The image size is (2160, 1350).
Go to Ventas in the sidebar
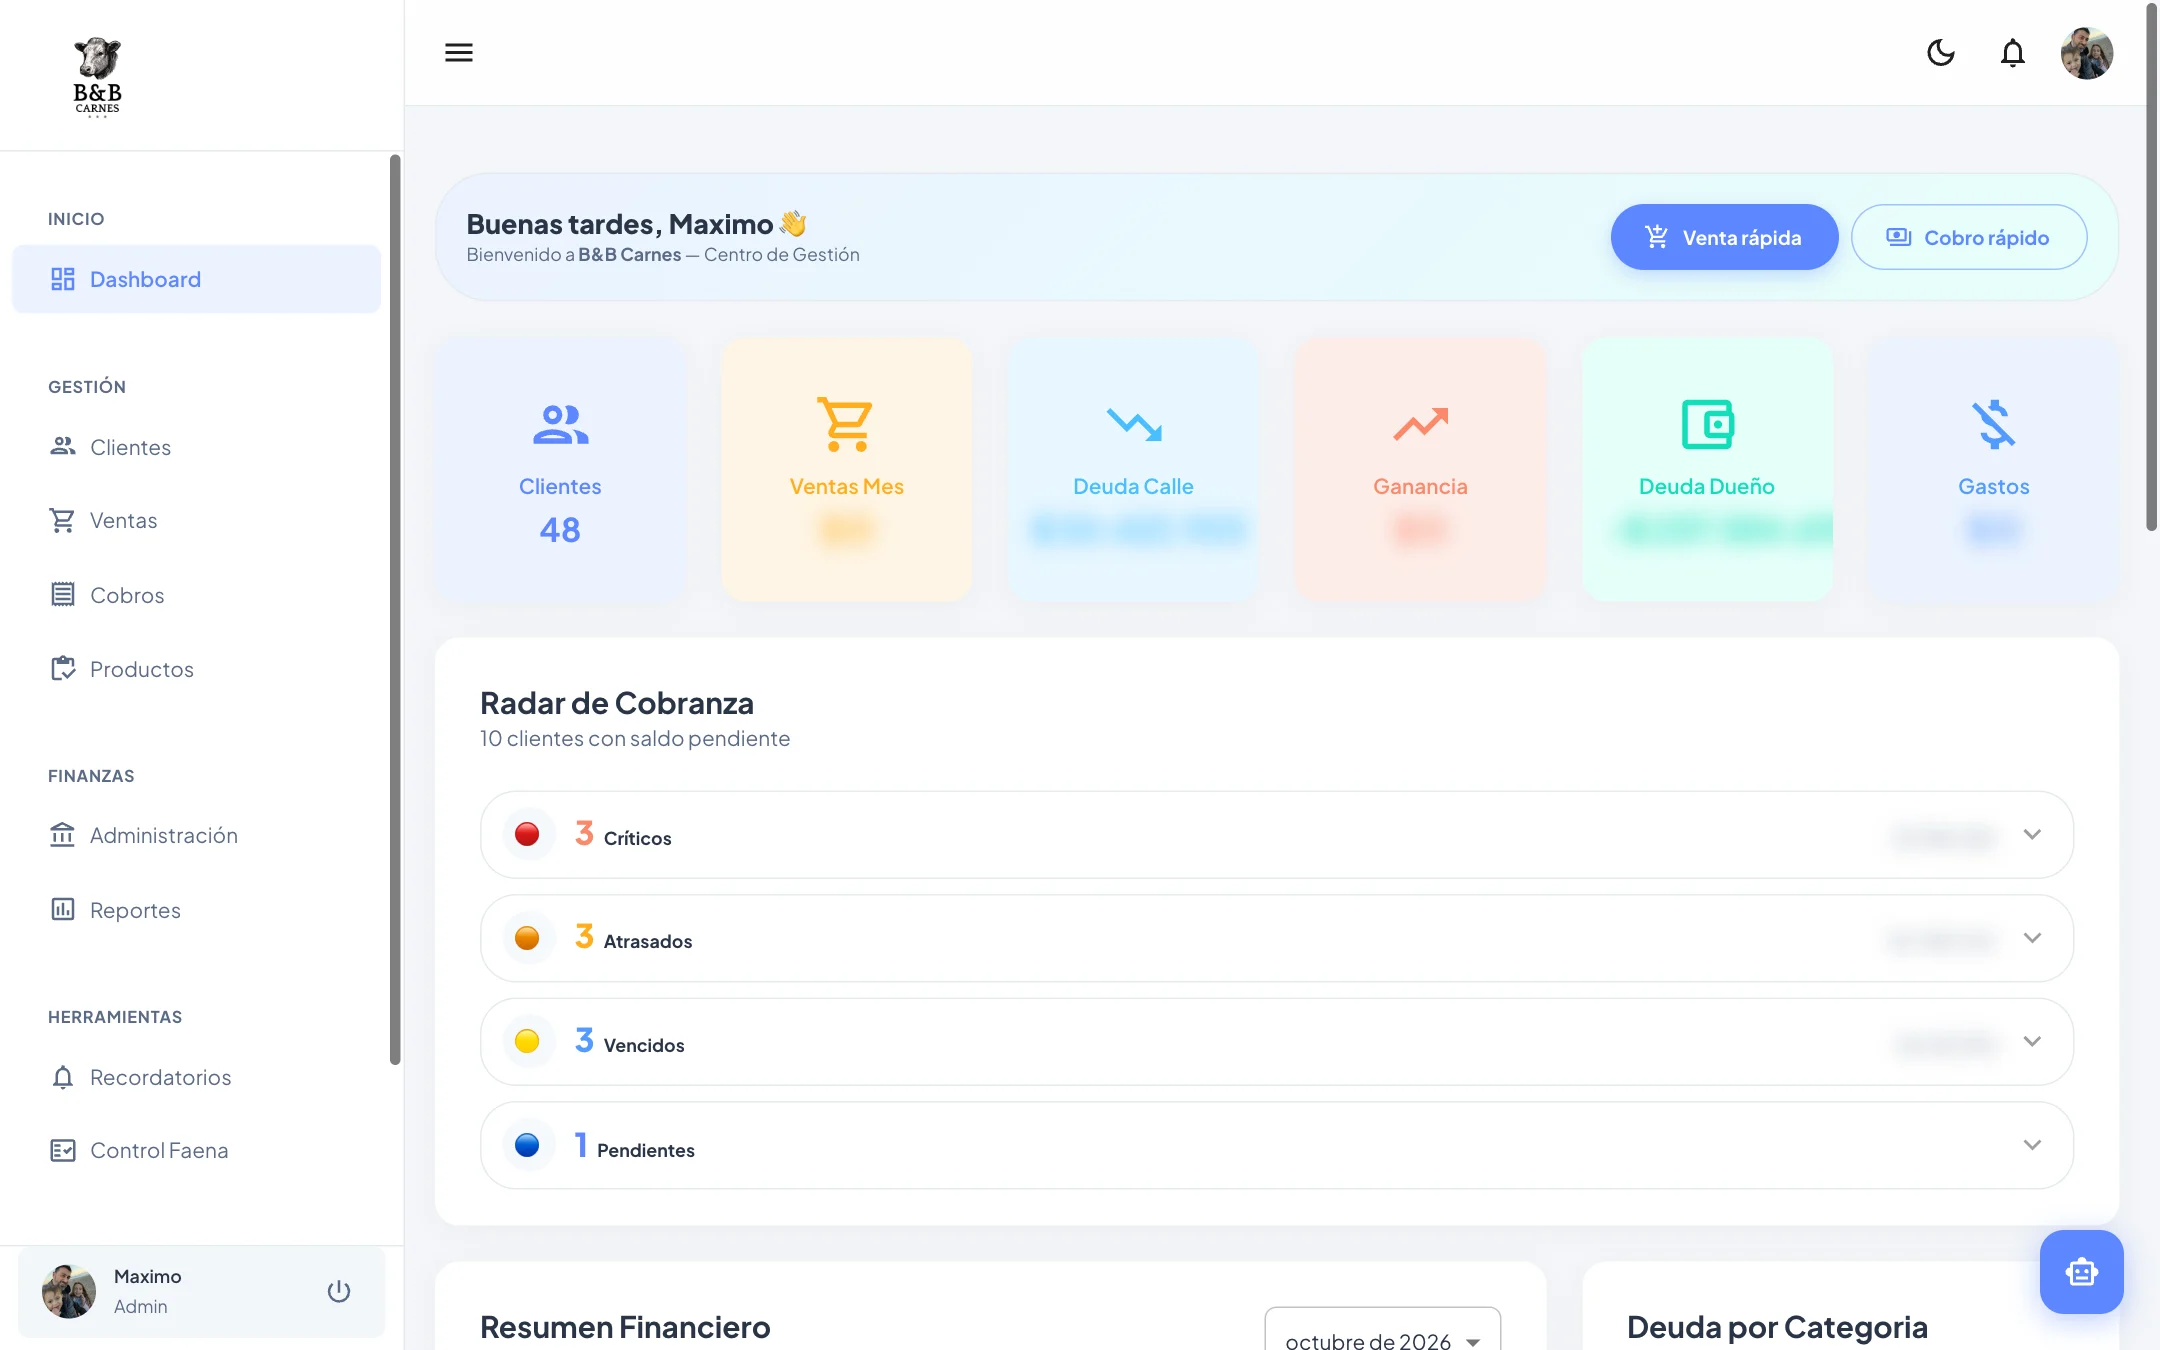click(x=196, y=520)
